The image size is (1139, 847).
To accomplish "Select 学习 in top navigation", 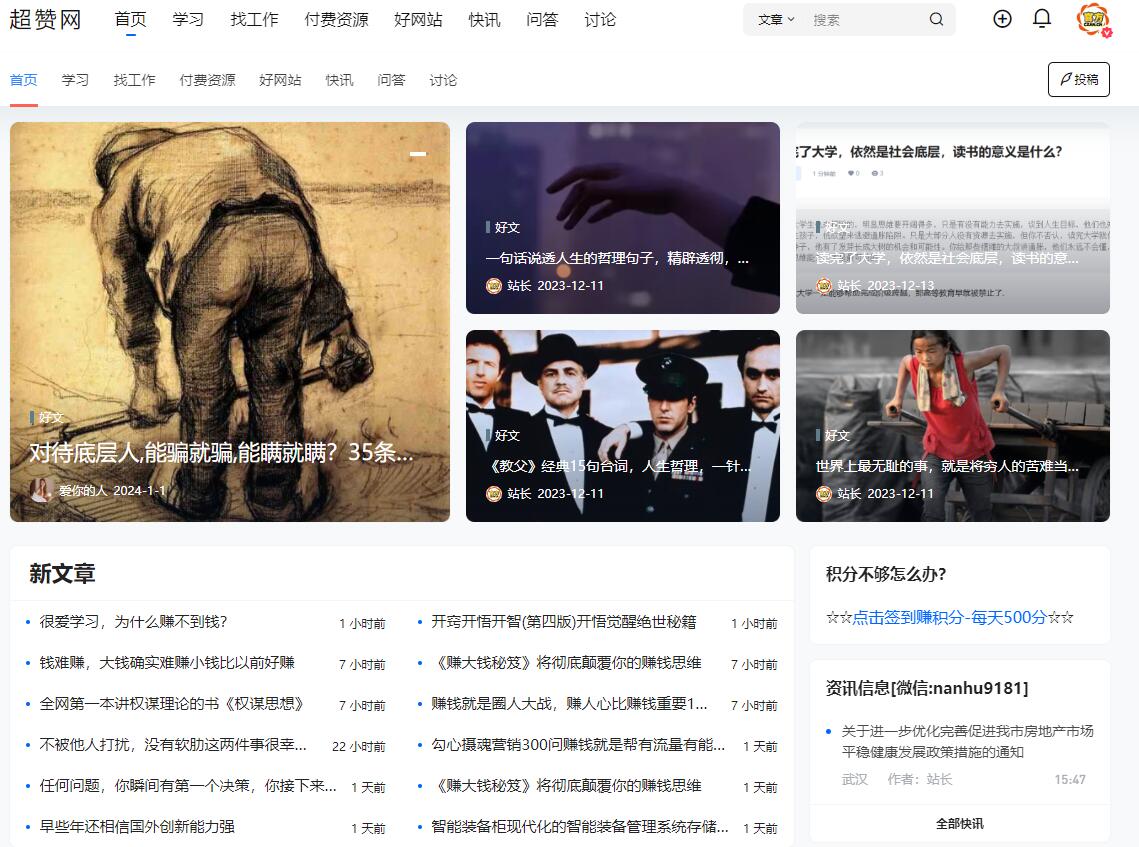I will click(188, 20).
